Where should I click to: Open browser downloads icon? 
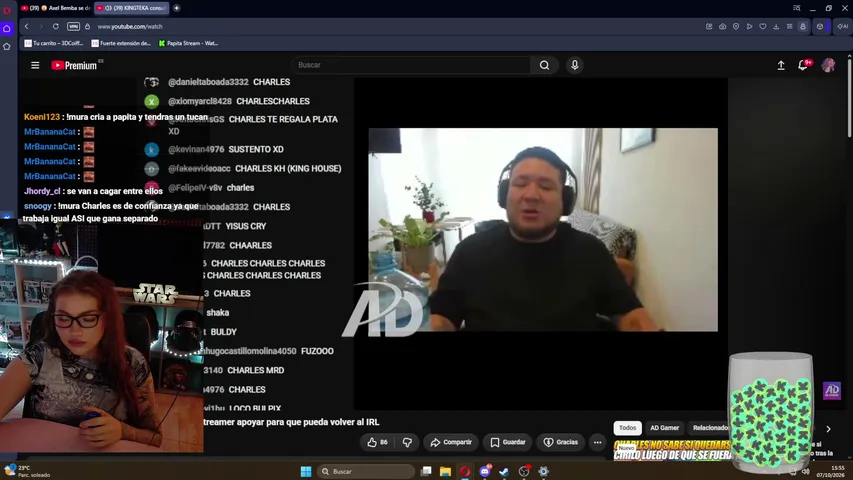coord(776,26)
